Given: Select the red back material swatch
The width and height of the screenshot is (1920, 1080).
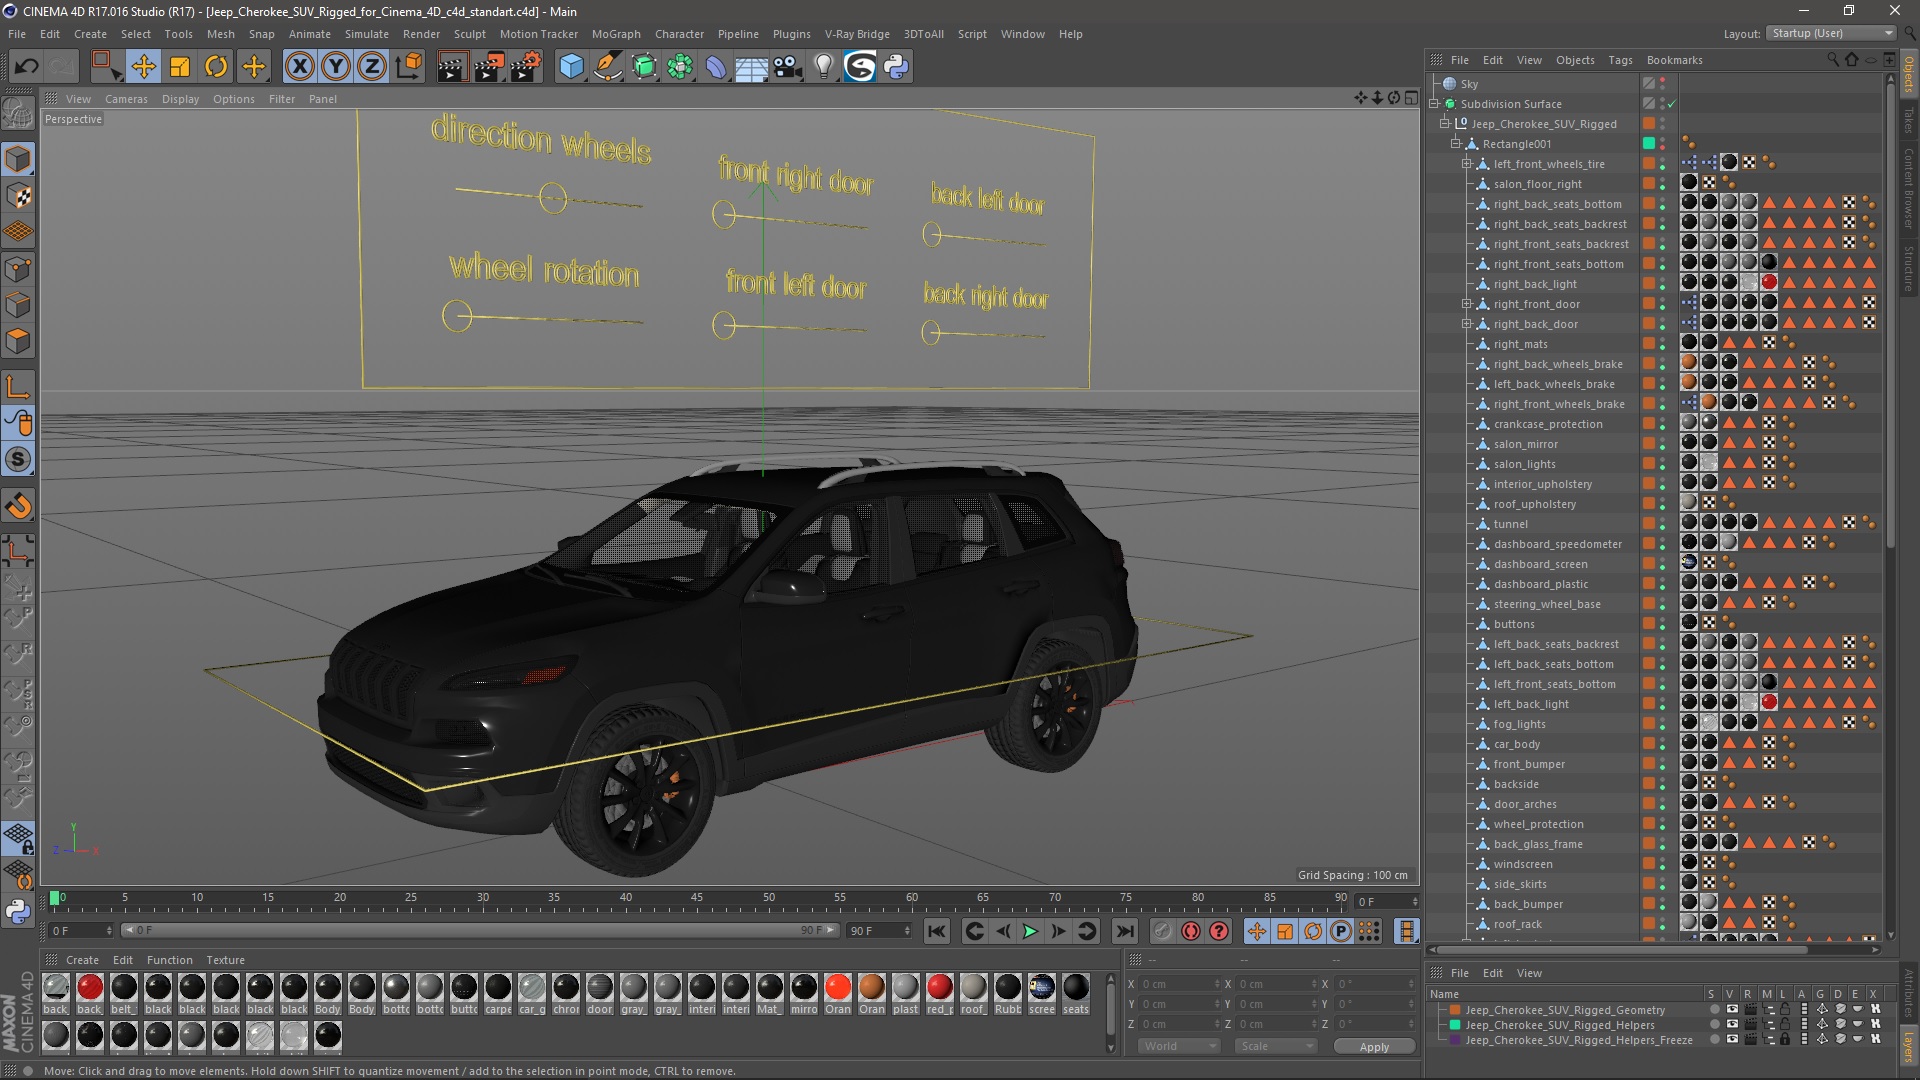Looking at the screenshot, I should (x=90, y=988).
